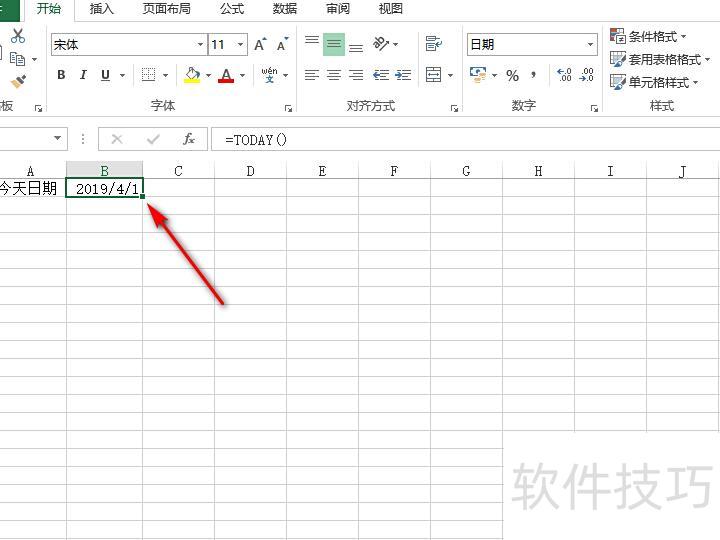
Task: Apply percent style
Action: click(512, 75)
